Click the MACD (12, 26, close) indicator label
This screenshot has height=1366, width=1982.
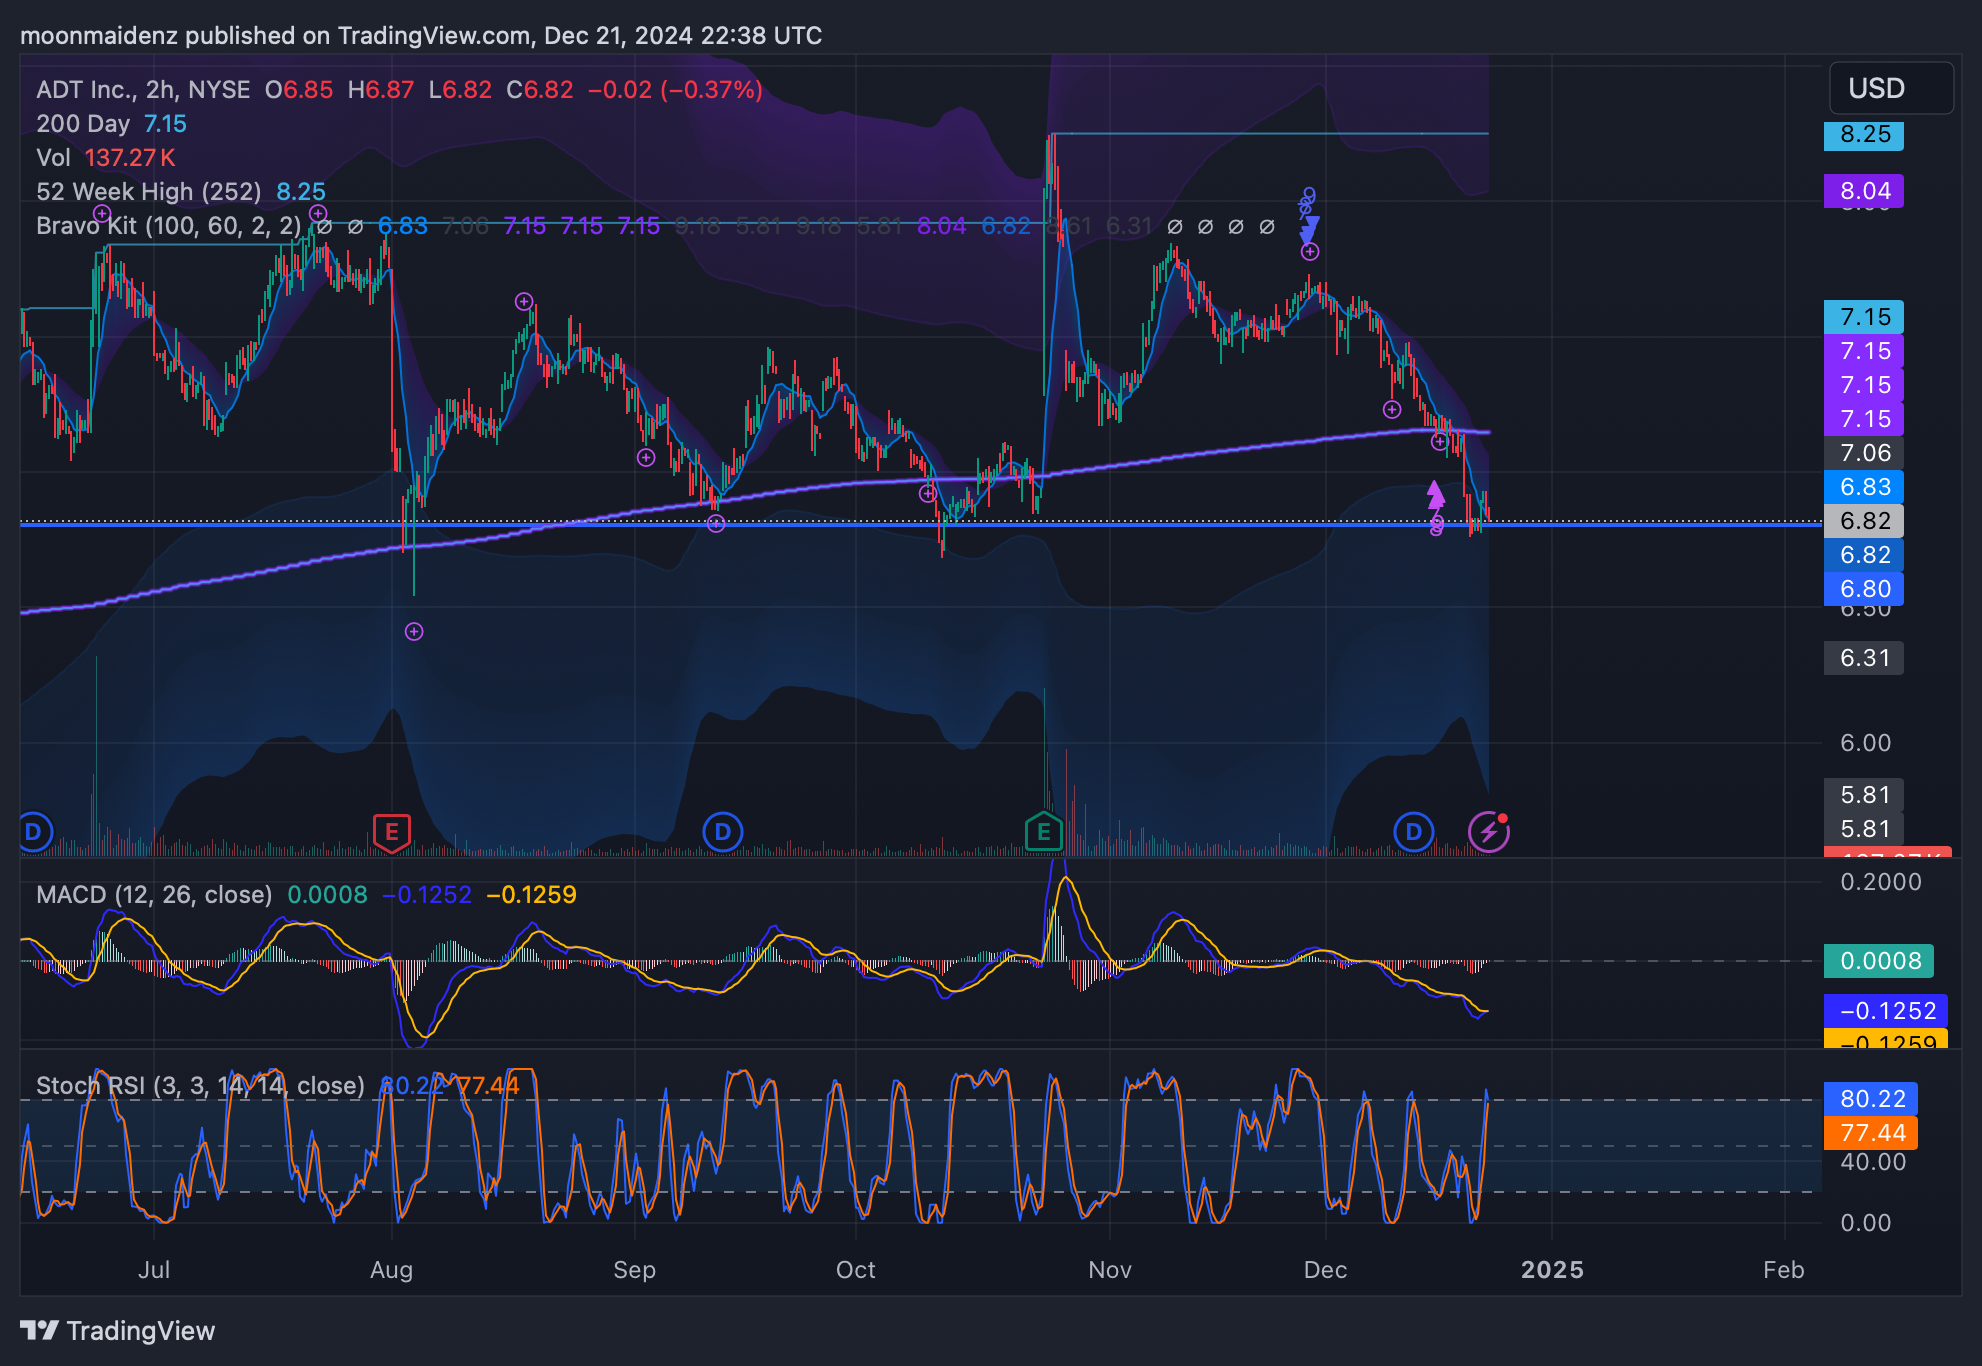click(x=154, y=895)
